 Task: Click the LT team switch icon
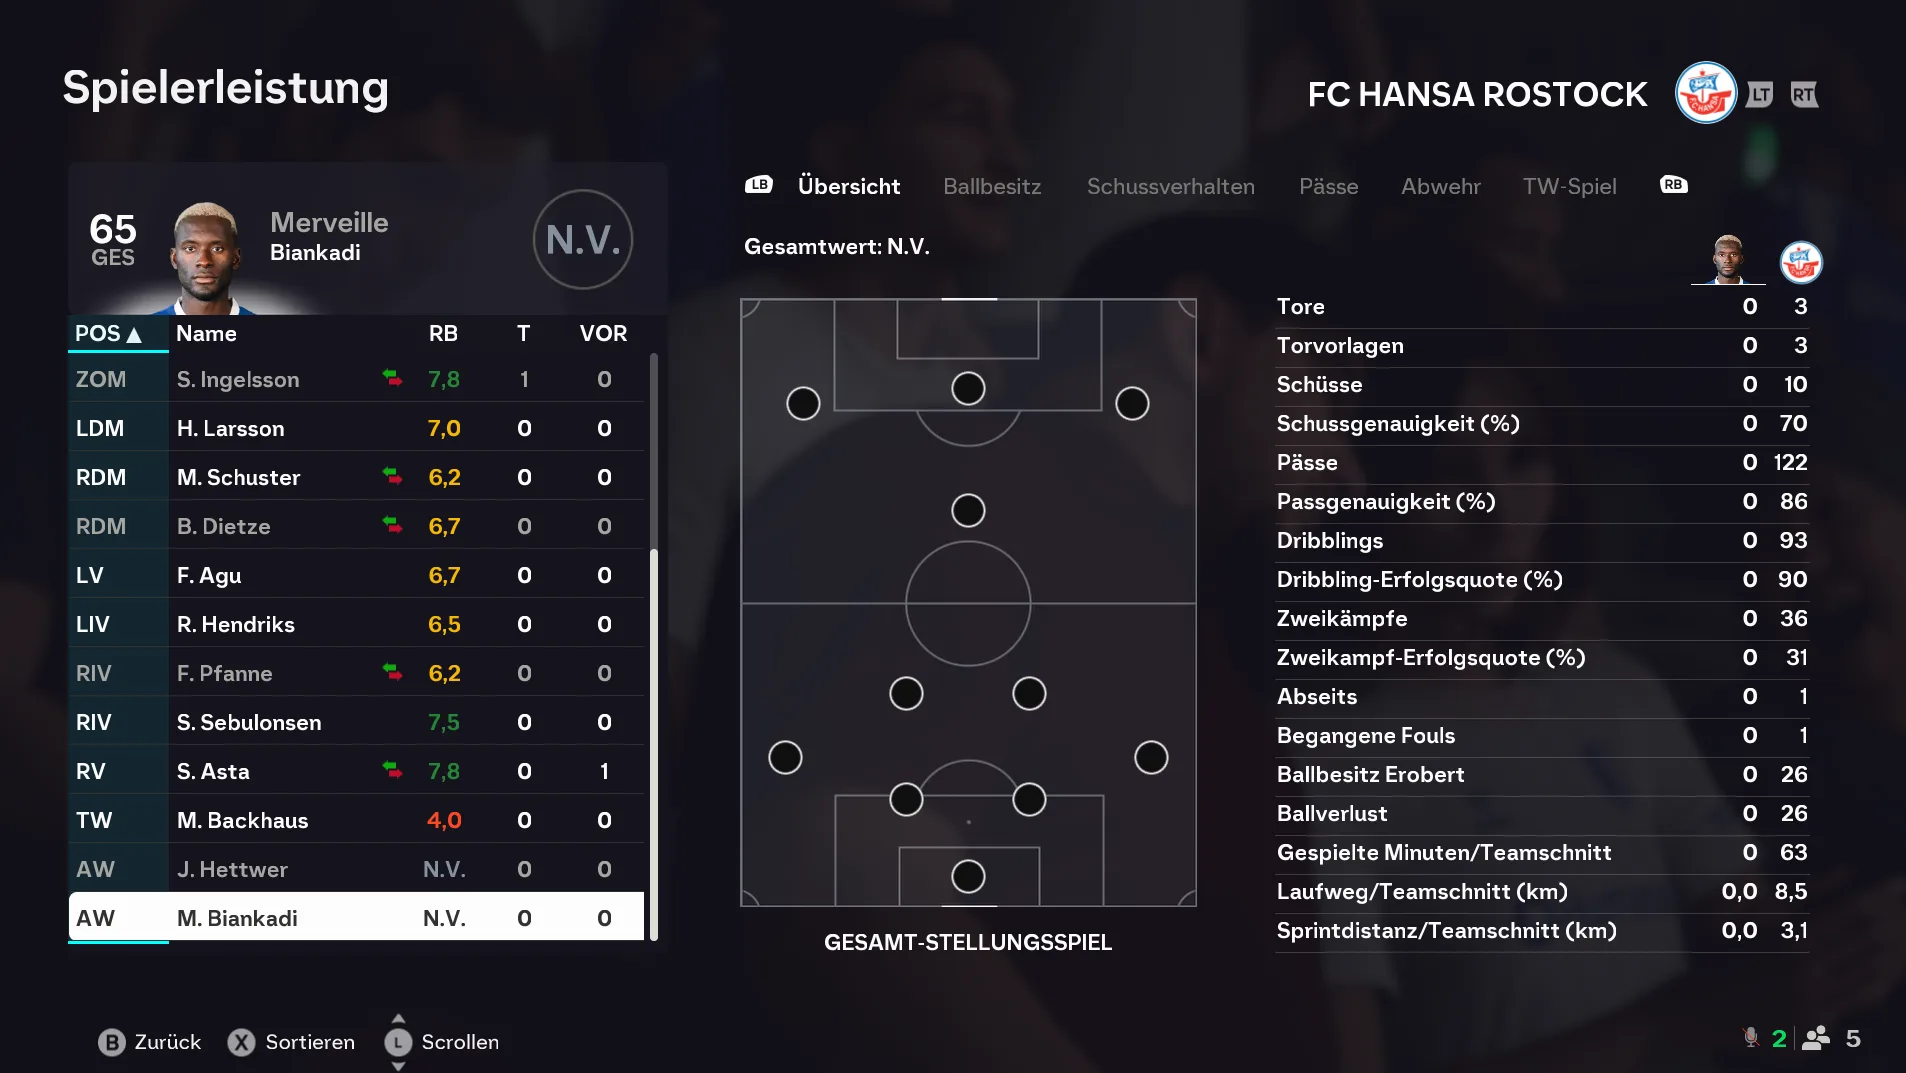click(1759, 94)
